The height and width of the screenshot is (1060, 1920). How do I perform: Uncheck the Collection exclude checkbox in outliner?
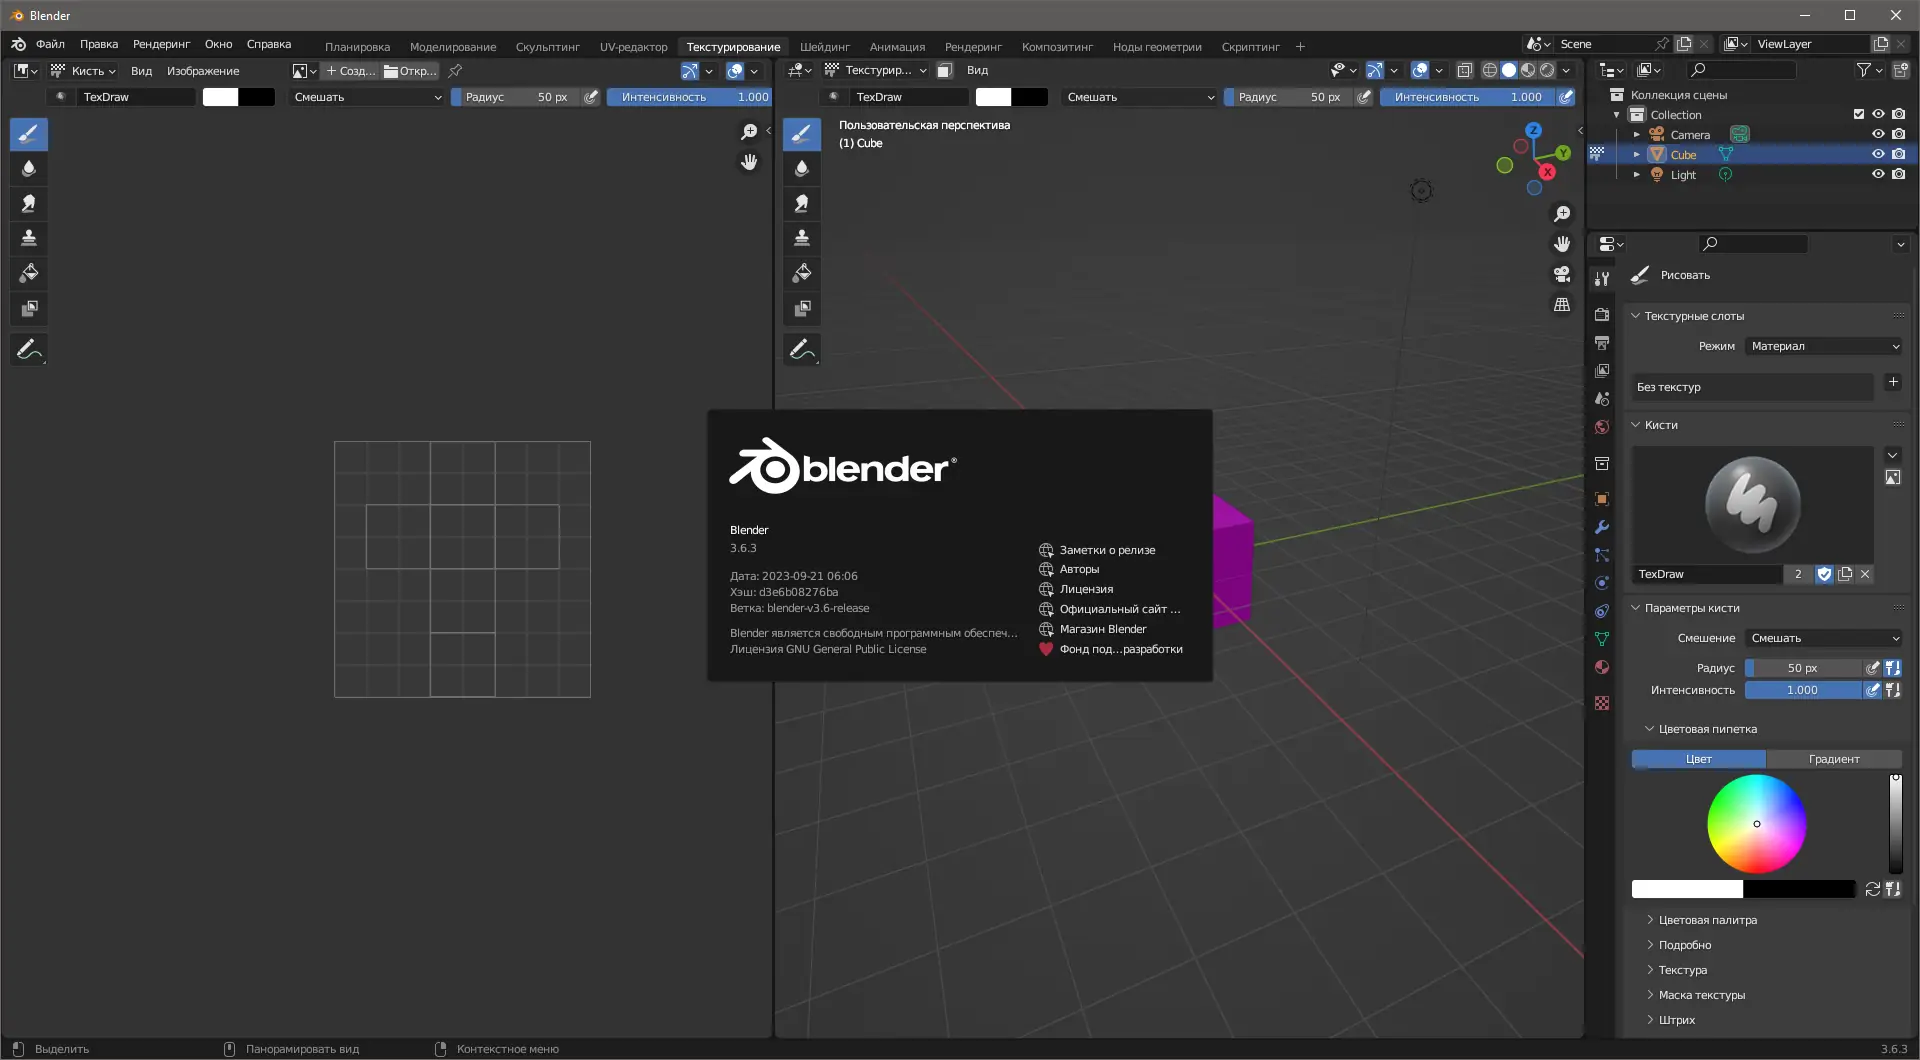[x=1859, y=115]
